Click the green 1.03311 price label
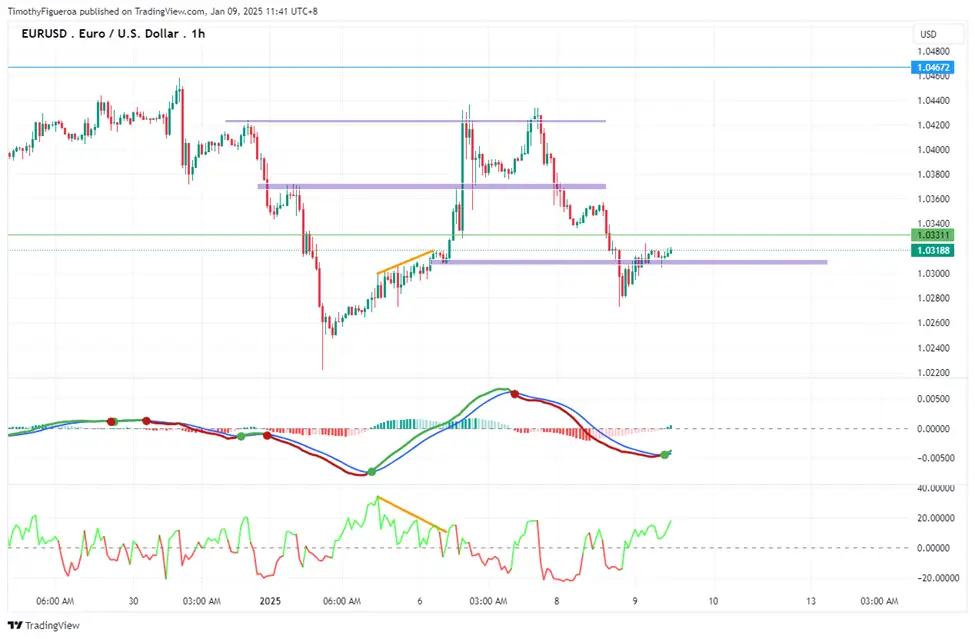The image size is (975, 639). (933, 235)
